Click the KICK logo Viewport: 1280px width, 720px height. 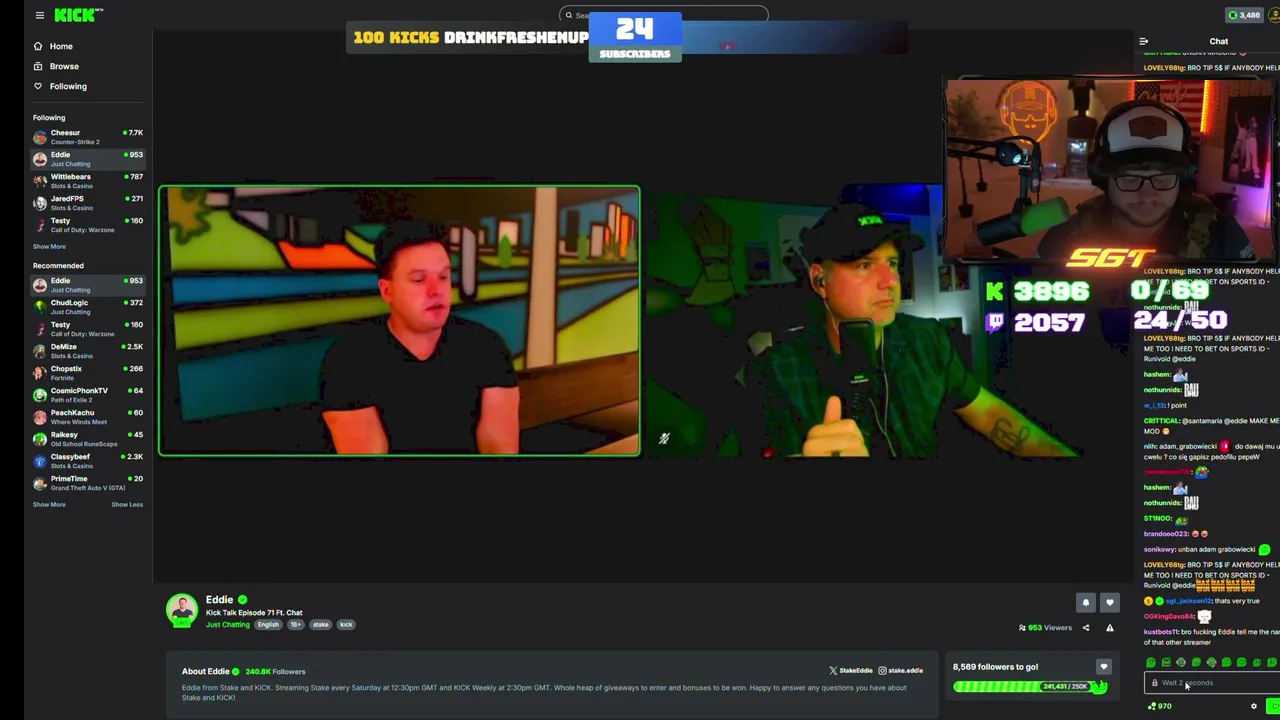(77, 14)
